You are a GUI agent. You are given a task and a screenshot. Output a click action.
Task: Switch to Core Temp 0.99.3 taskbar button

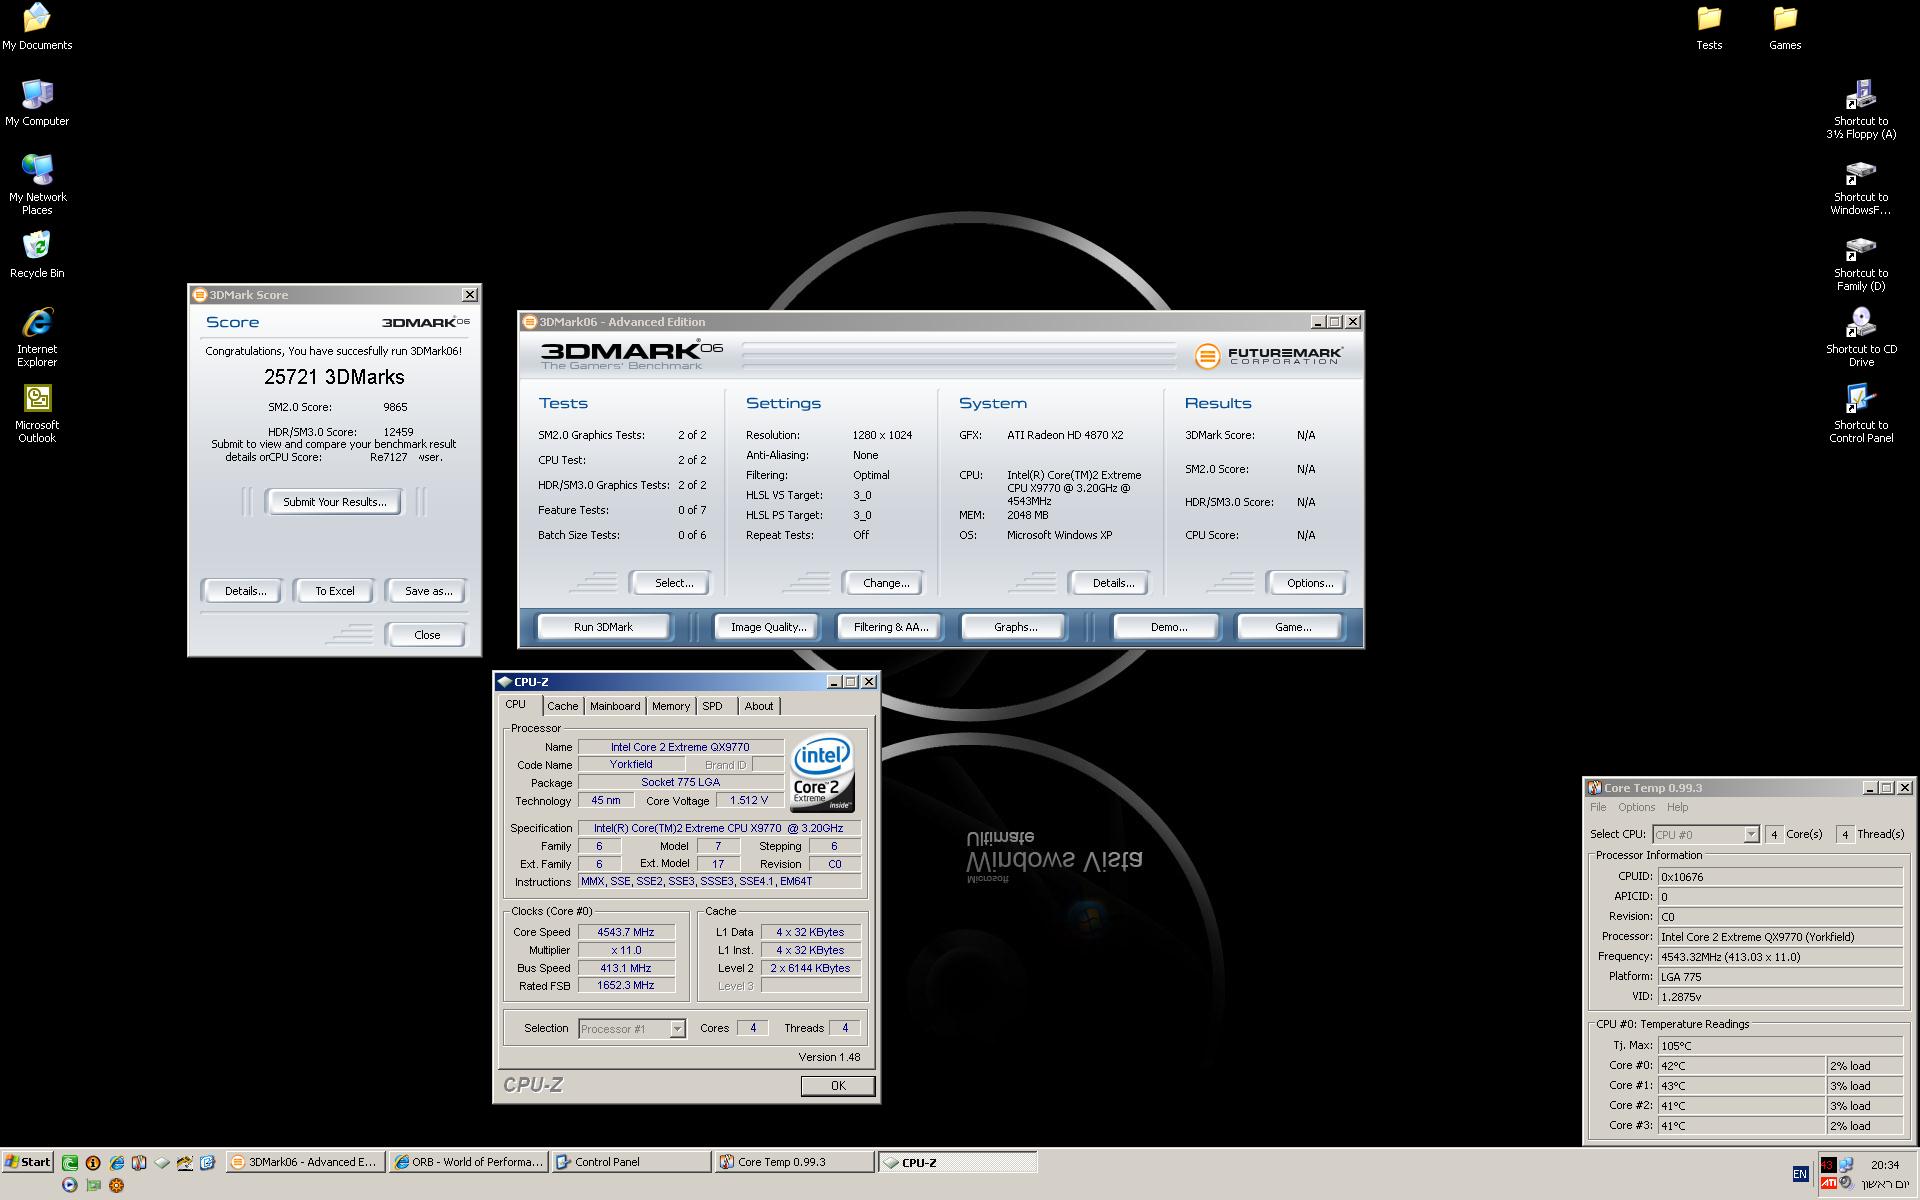tap(794, 1162)
